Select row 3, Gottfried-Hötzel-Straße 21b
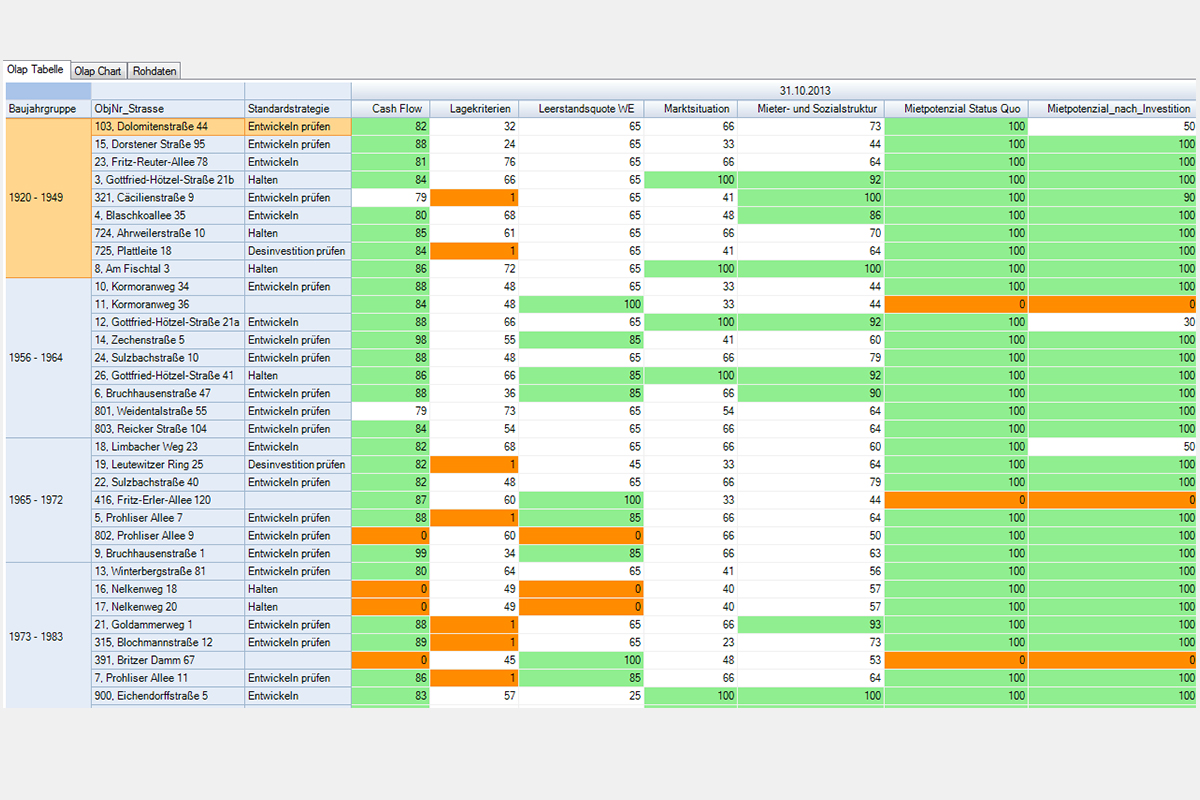 (168, 180)
